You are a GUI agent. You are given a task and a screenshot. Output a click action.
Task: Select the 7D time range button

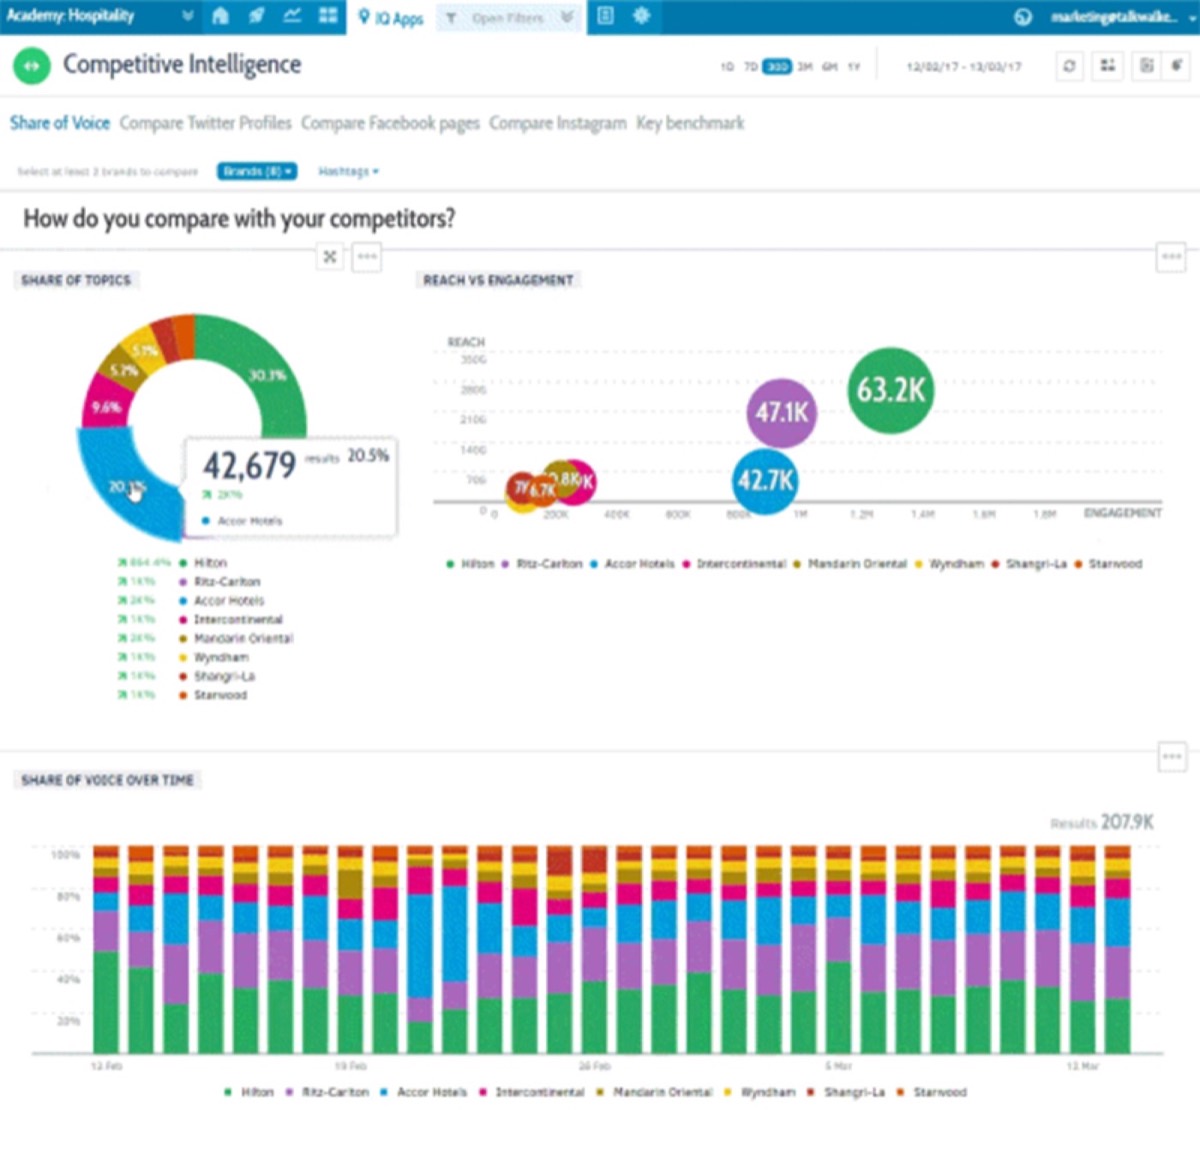[750, 67]
